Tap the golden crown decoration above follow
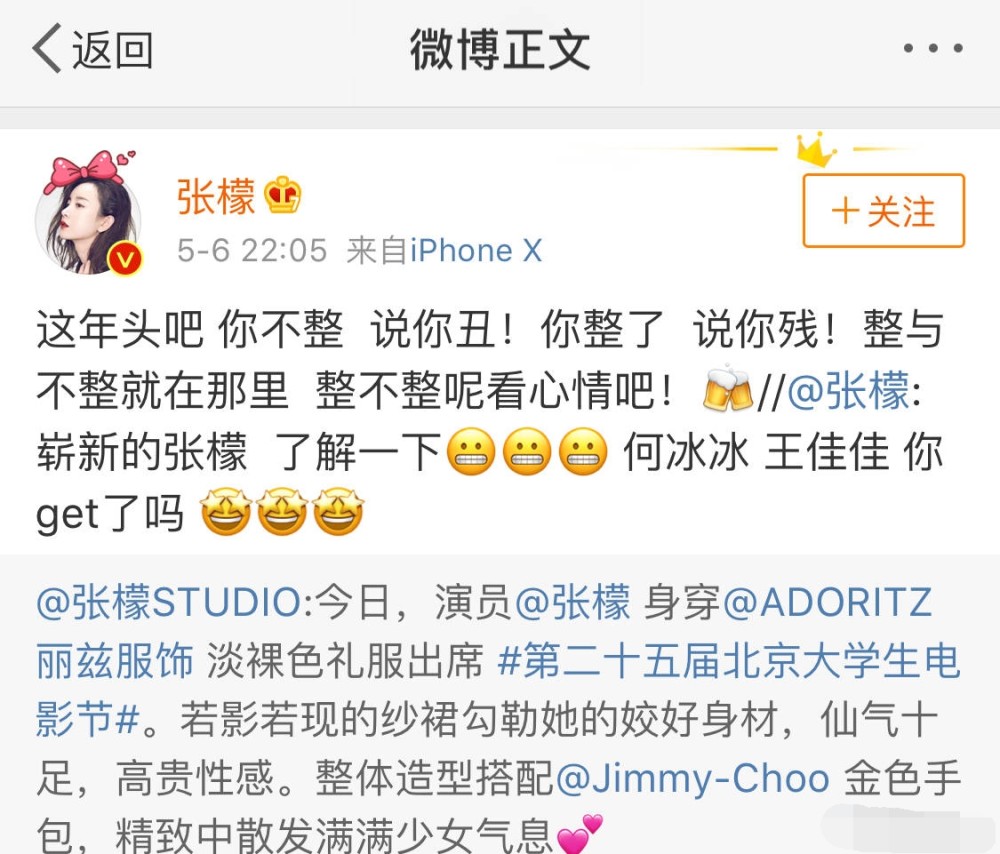The height and width of the screenshot is (854, 1000). (816, 149)
